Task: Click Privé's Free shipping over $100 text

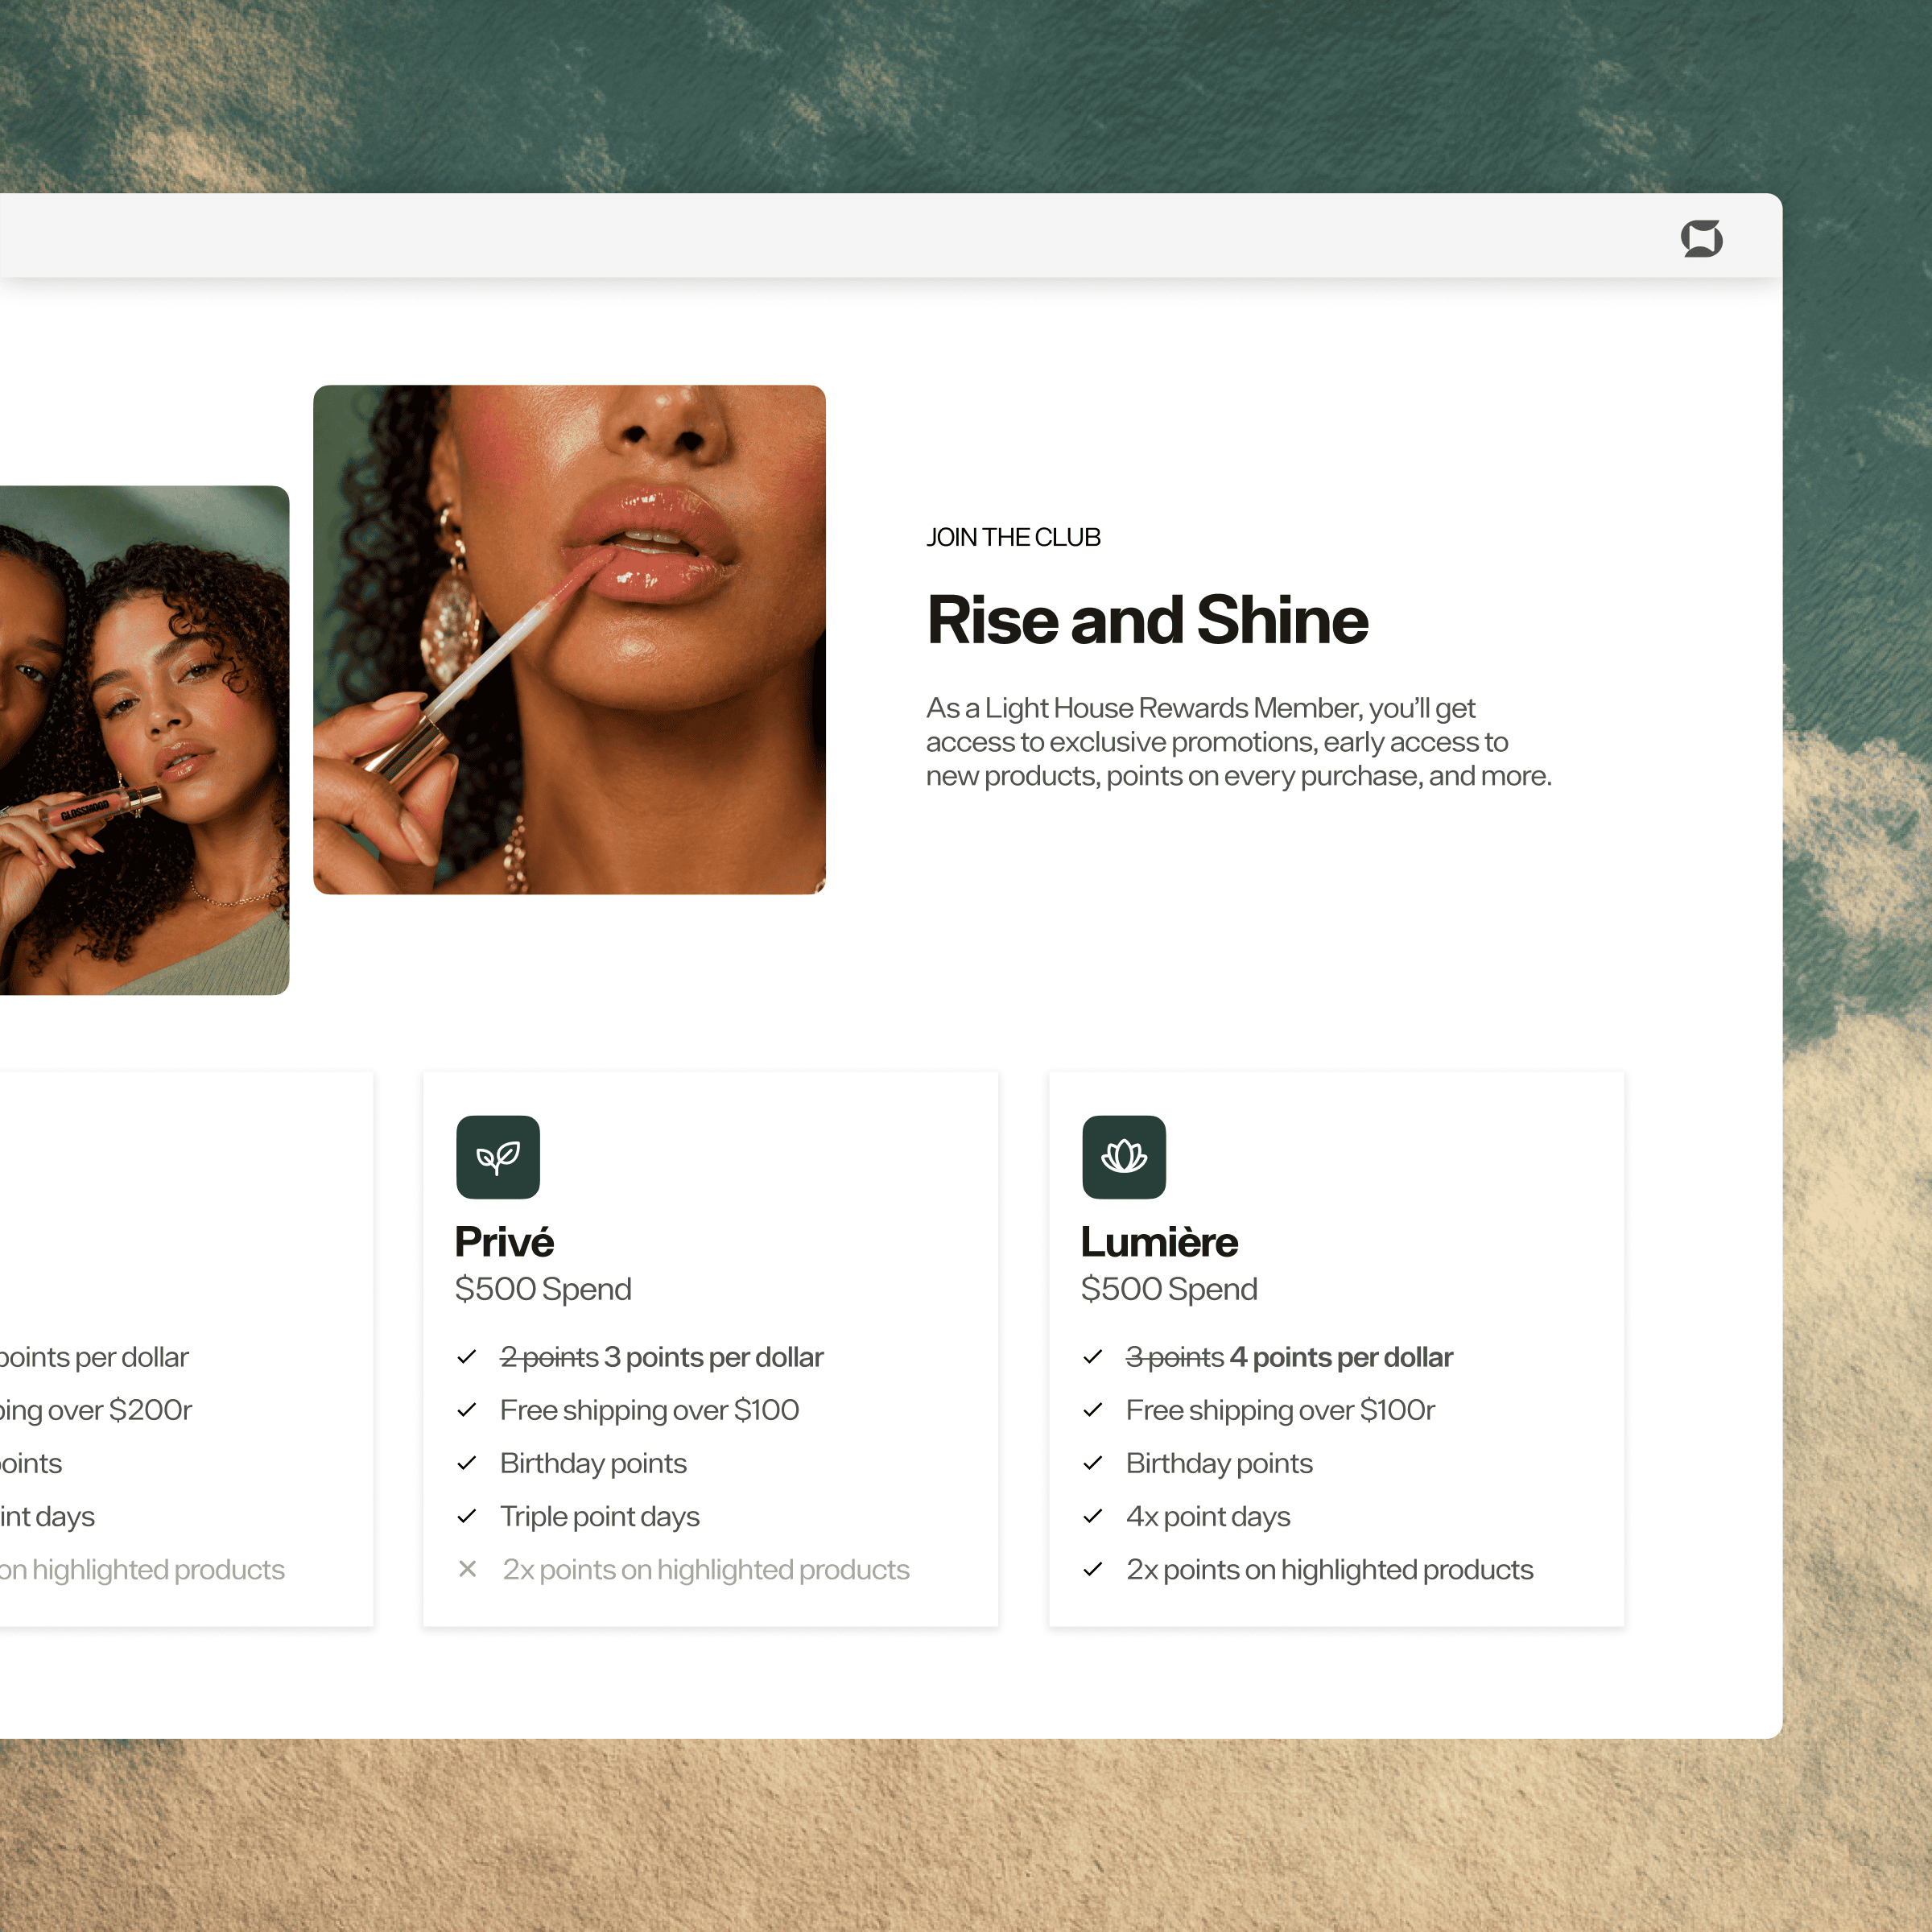Action: click(649, 1410)
